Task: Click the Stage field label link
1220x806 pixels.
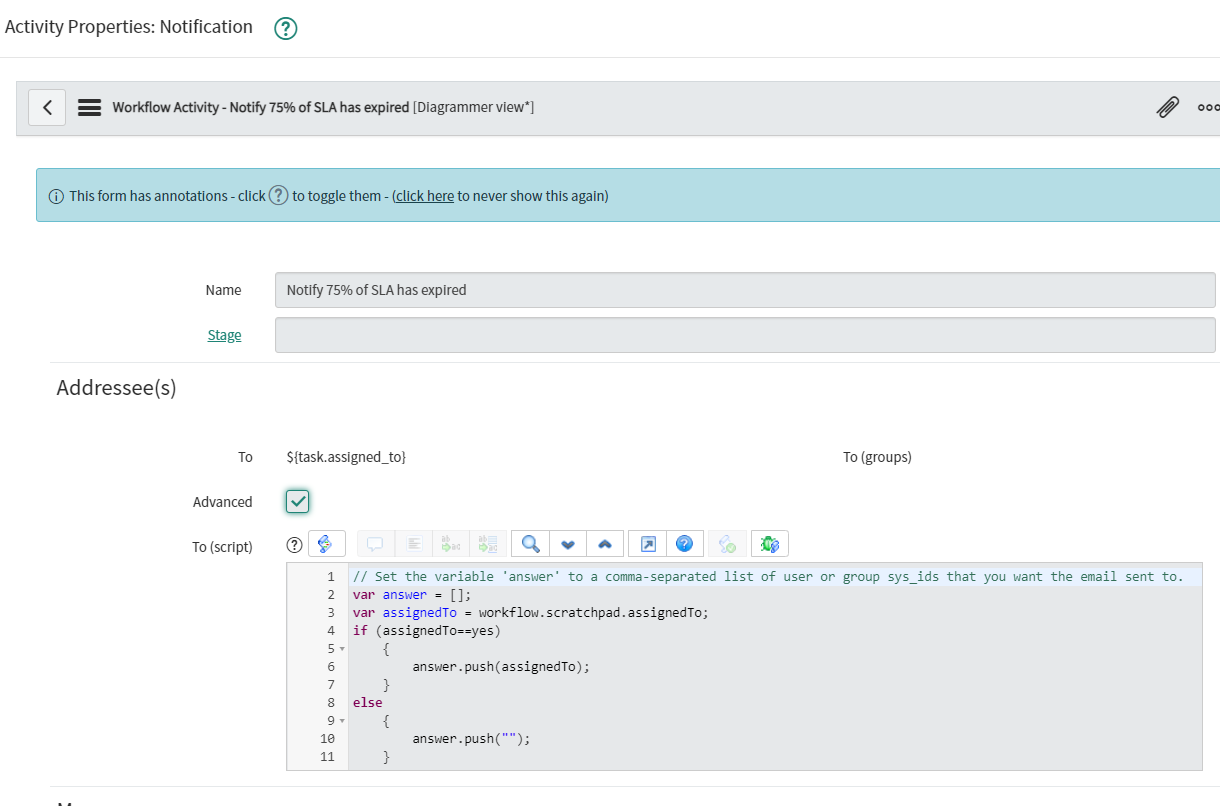Action: 224,334
